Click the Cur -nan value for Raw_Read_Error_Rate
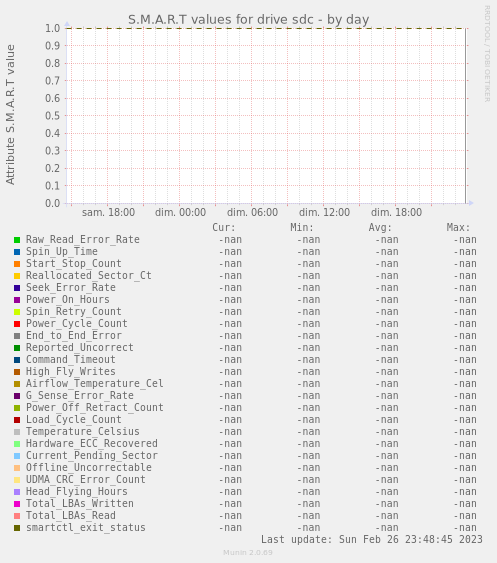 pos(230,240)
